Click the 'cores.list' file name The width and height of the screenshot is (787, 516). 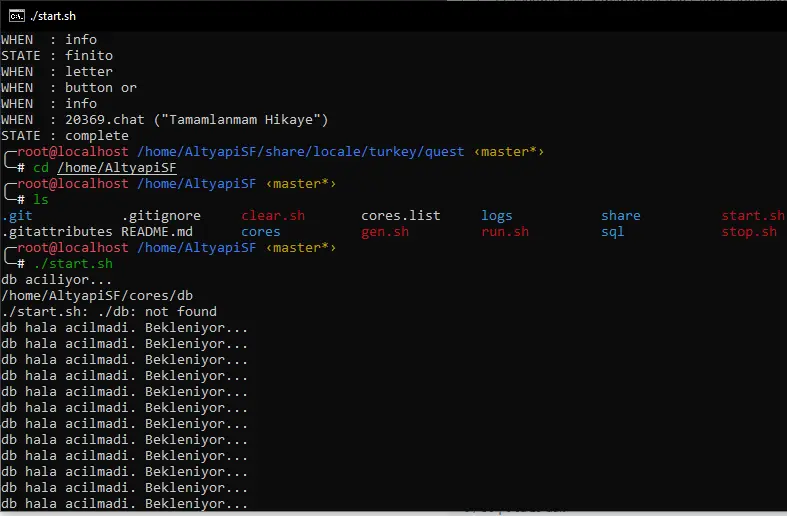[x=401, y=216]
